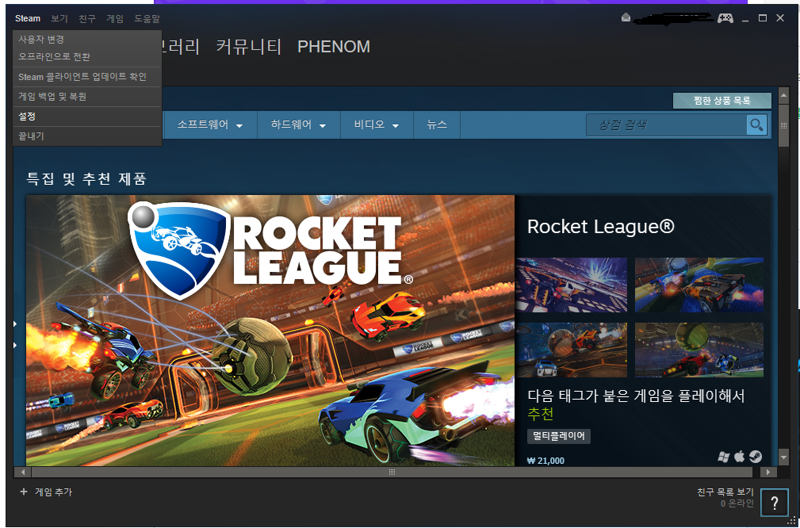
Task: Click the 게임 추가 label
Action: 53,492
